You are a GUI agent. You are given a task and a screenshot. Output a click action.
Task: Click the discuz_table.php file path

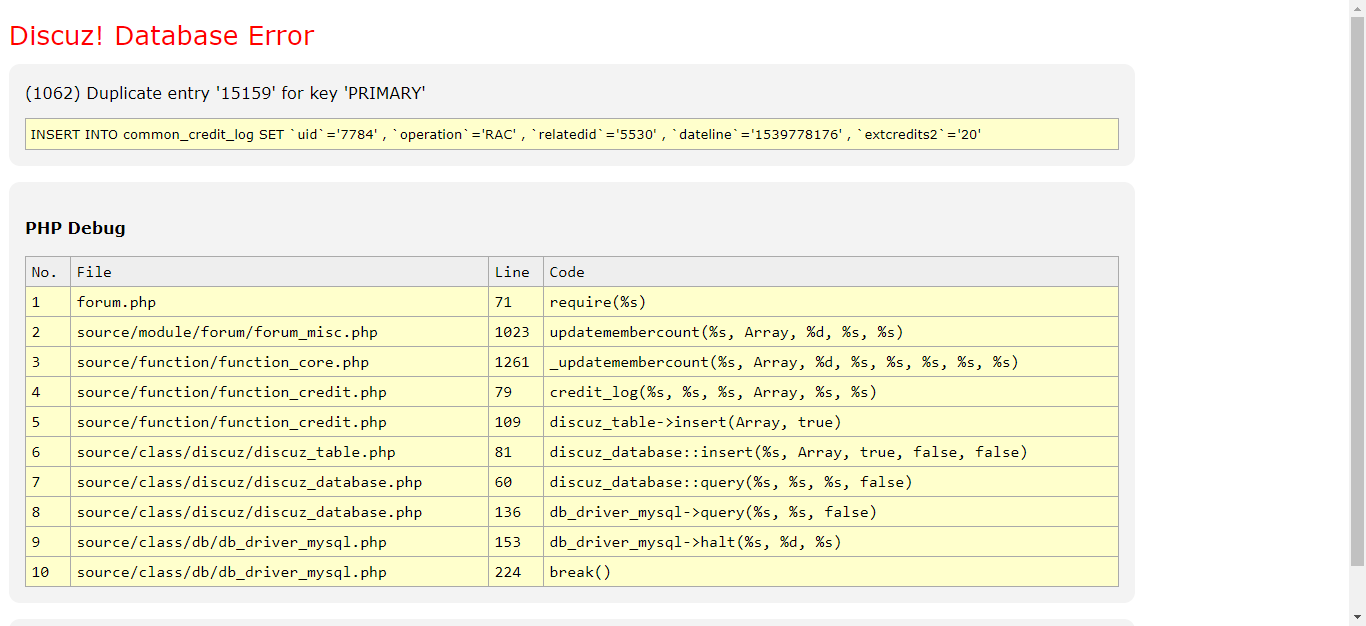point(236,452)
